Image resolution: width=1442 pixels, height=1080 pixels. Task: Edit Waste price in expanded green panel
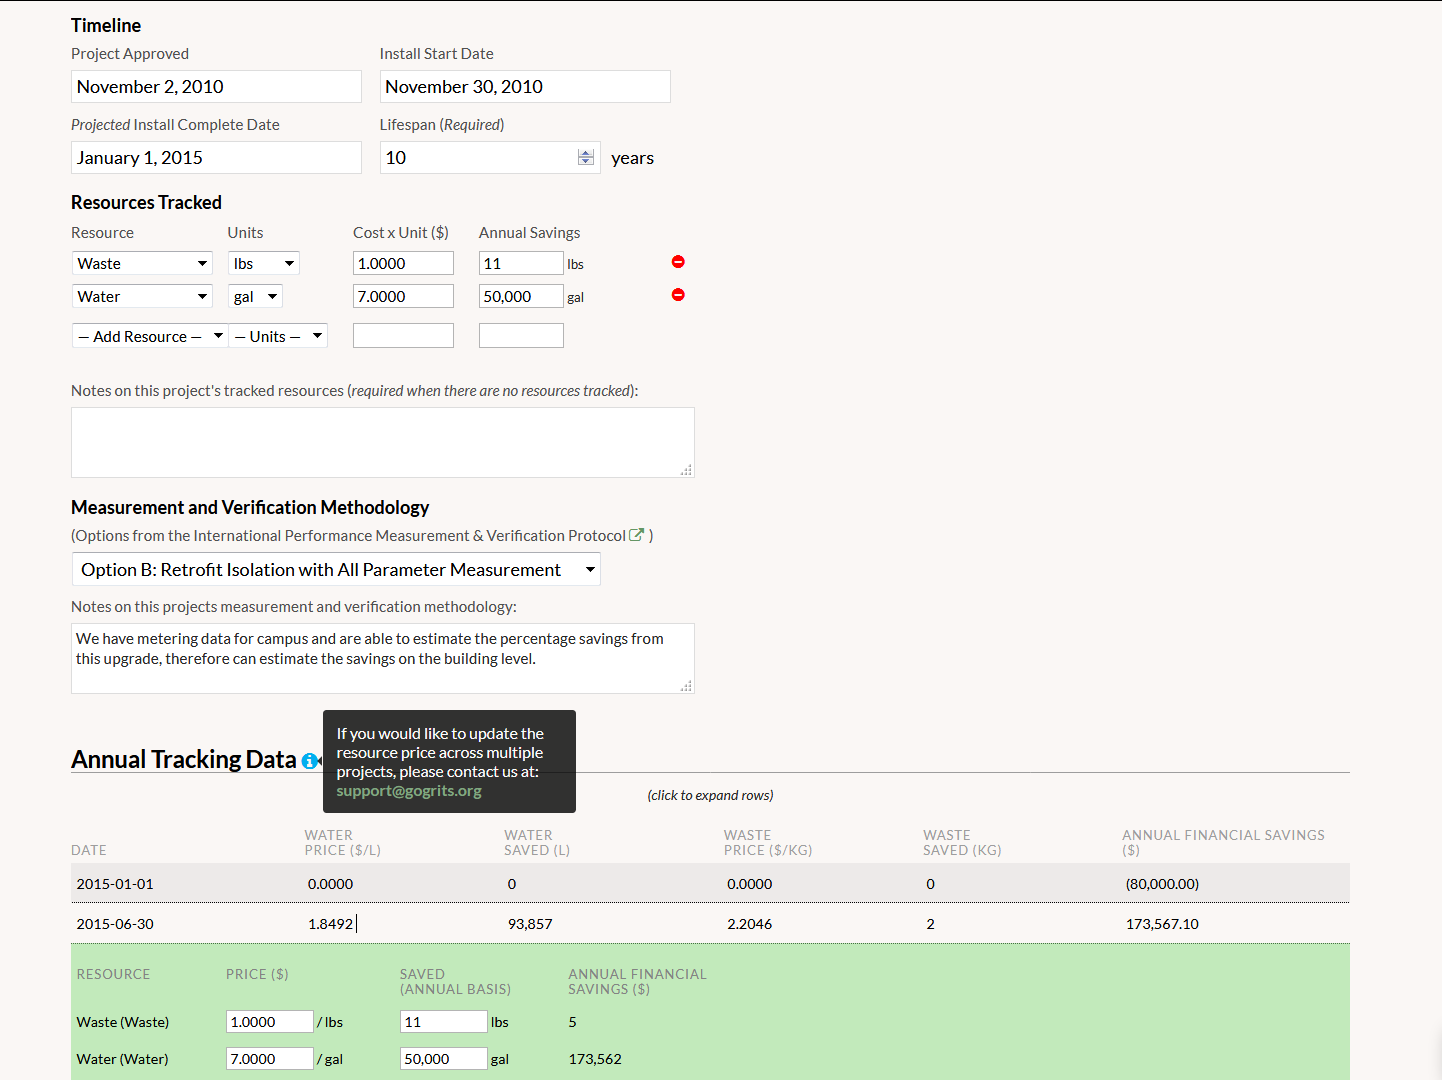click(x=270, y=1021)
